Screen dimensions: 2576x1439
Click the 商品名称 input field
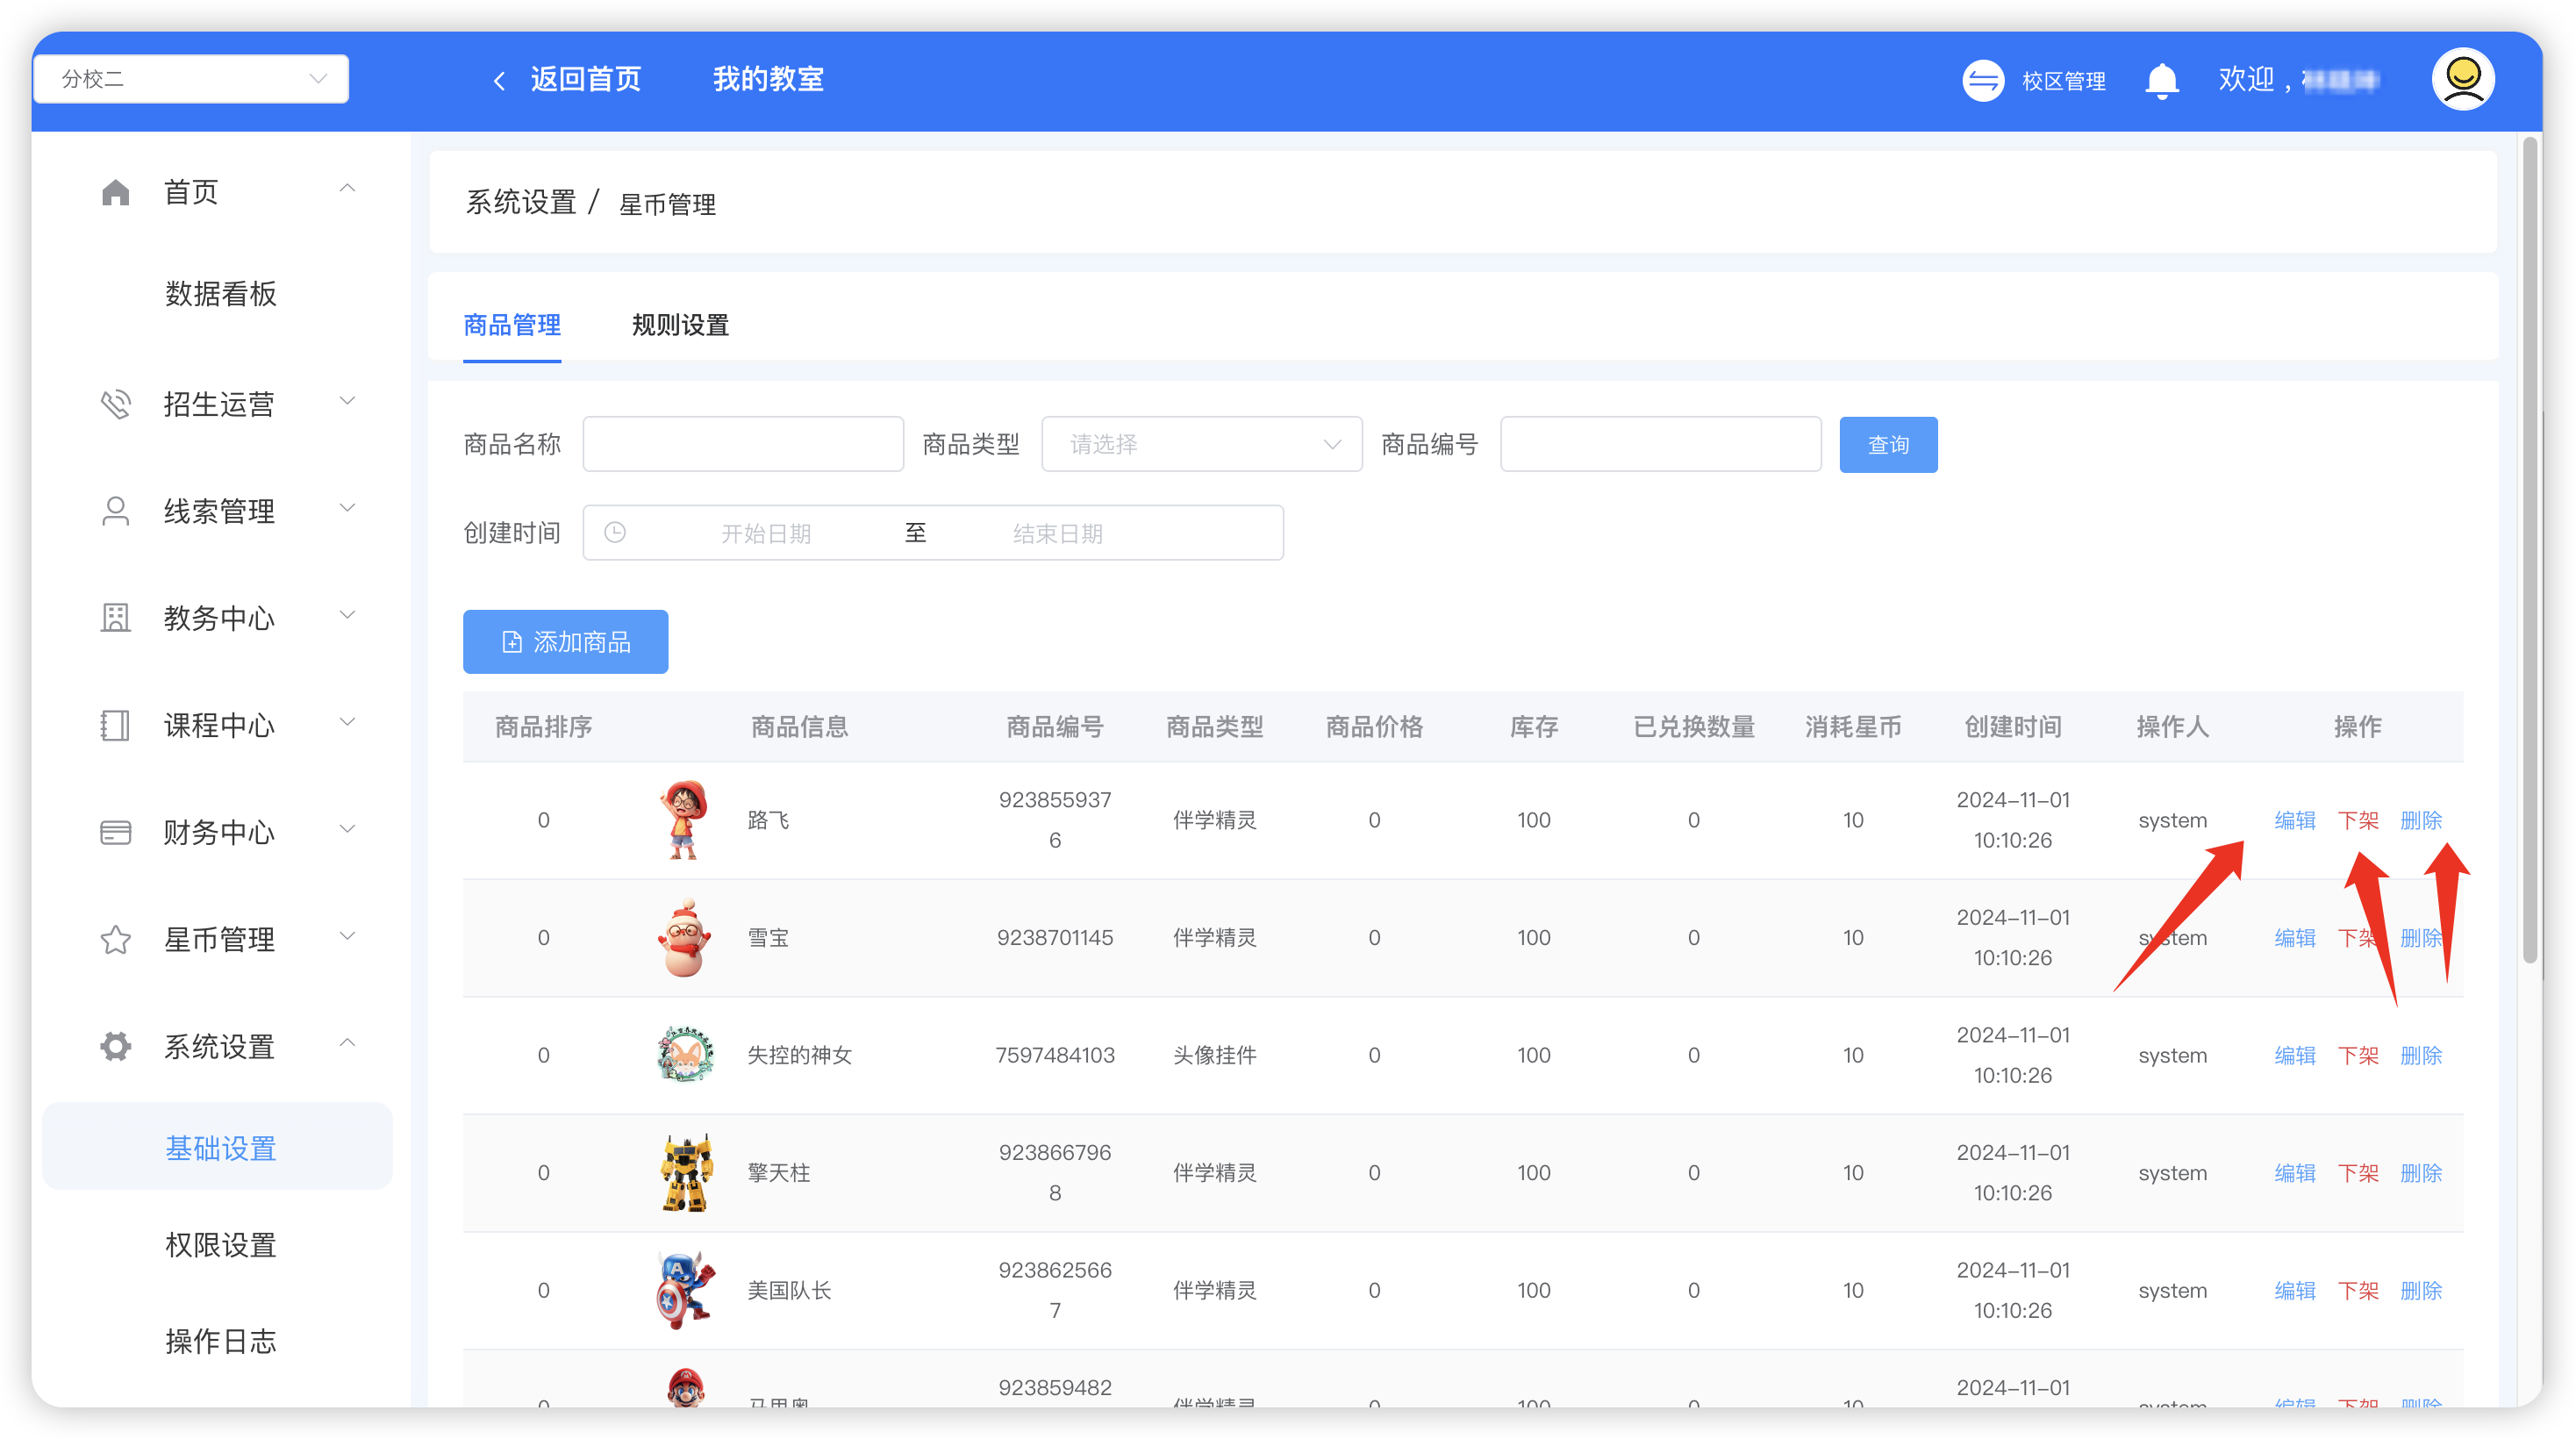[x=742, y=444]
